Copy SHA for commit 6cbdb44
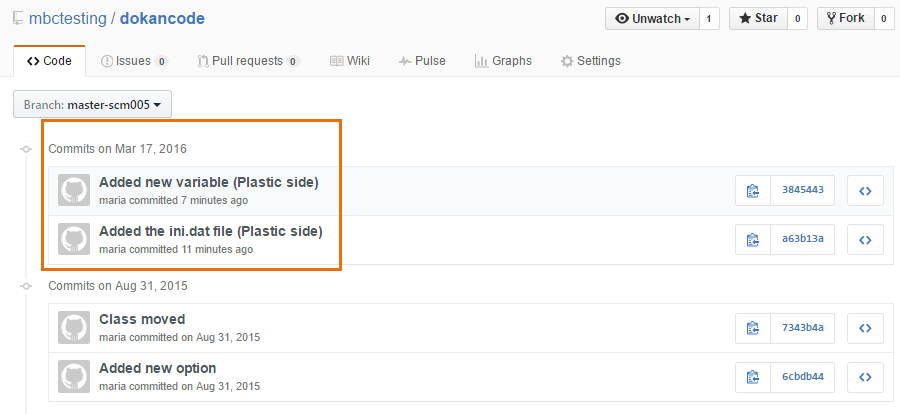 point(752,376)
